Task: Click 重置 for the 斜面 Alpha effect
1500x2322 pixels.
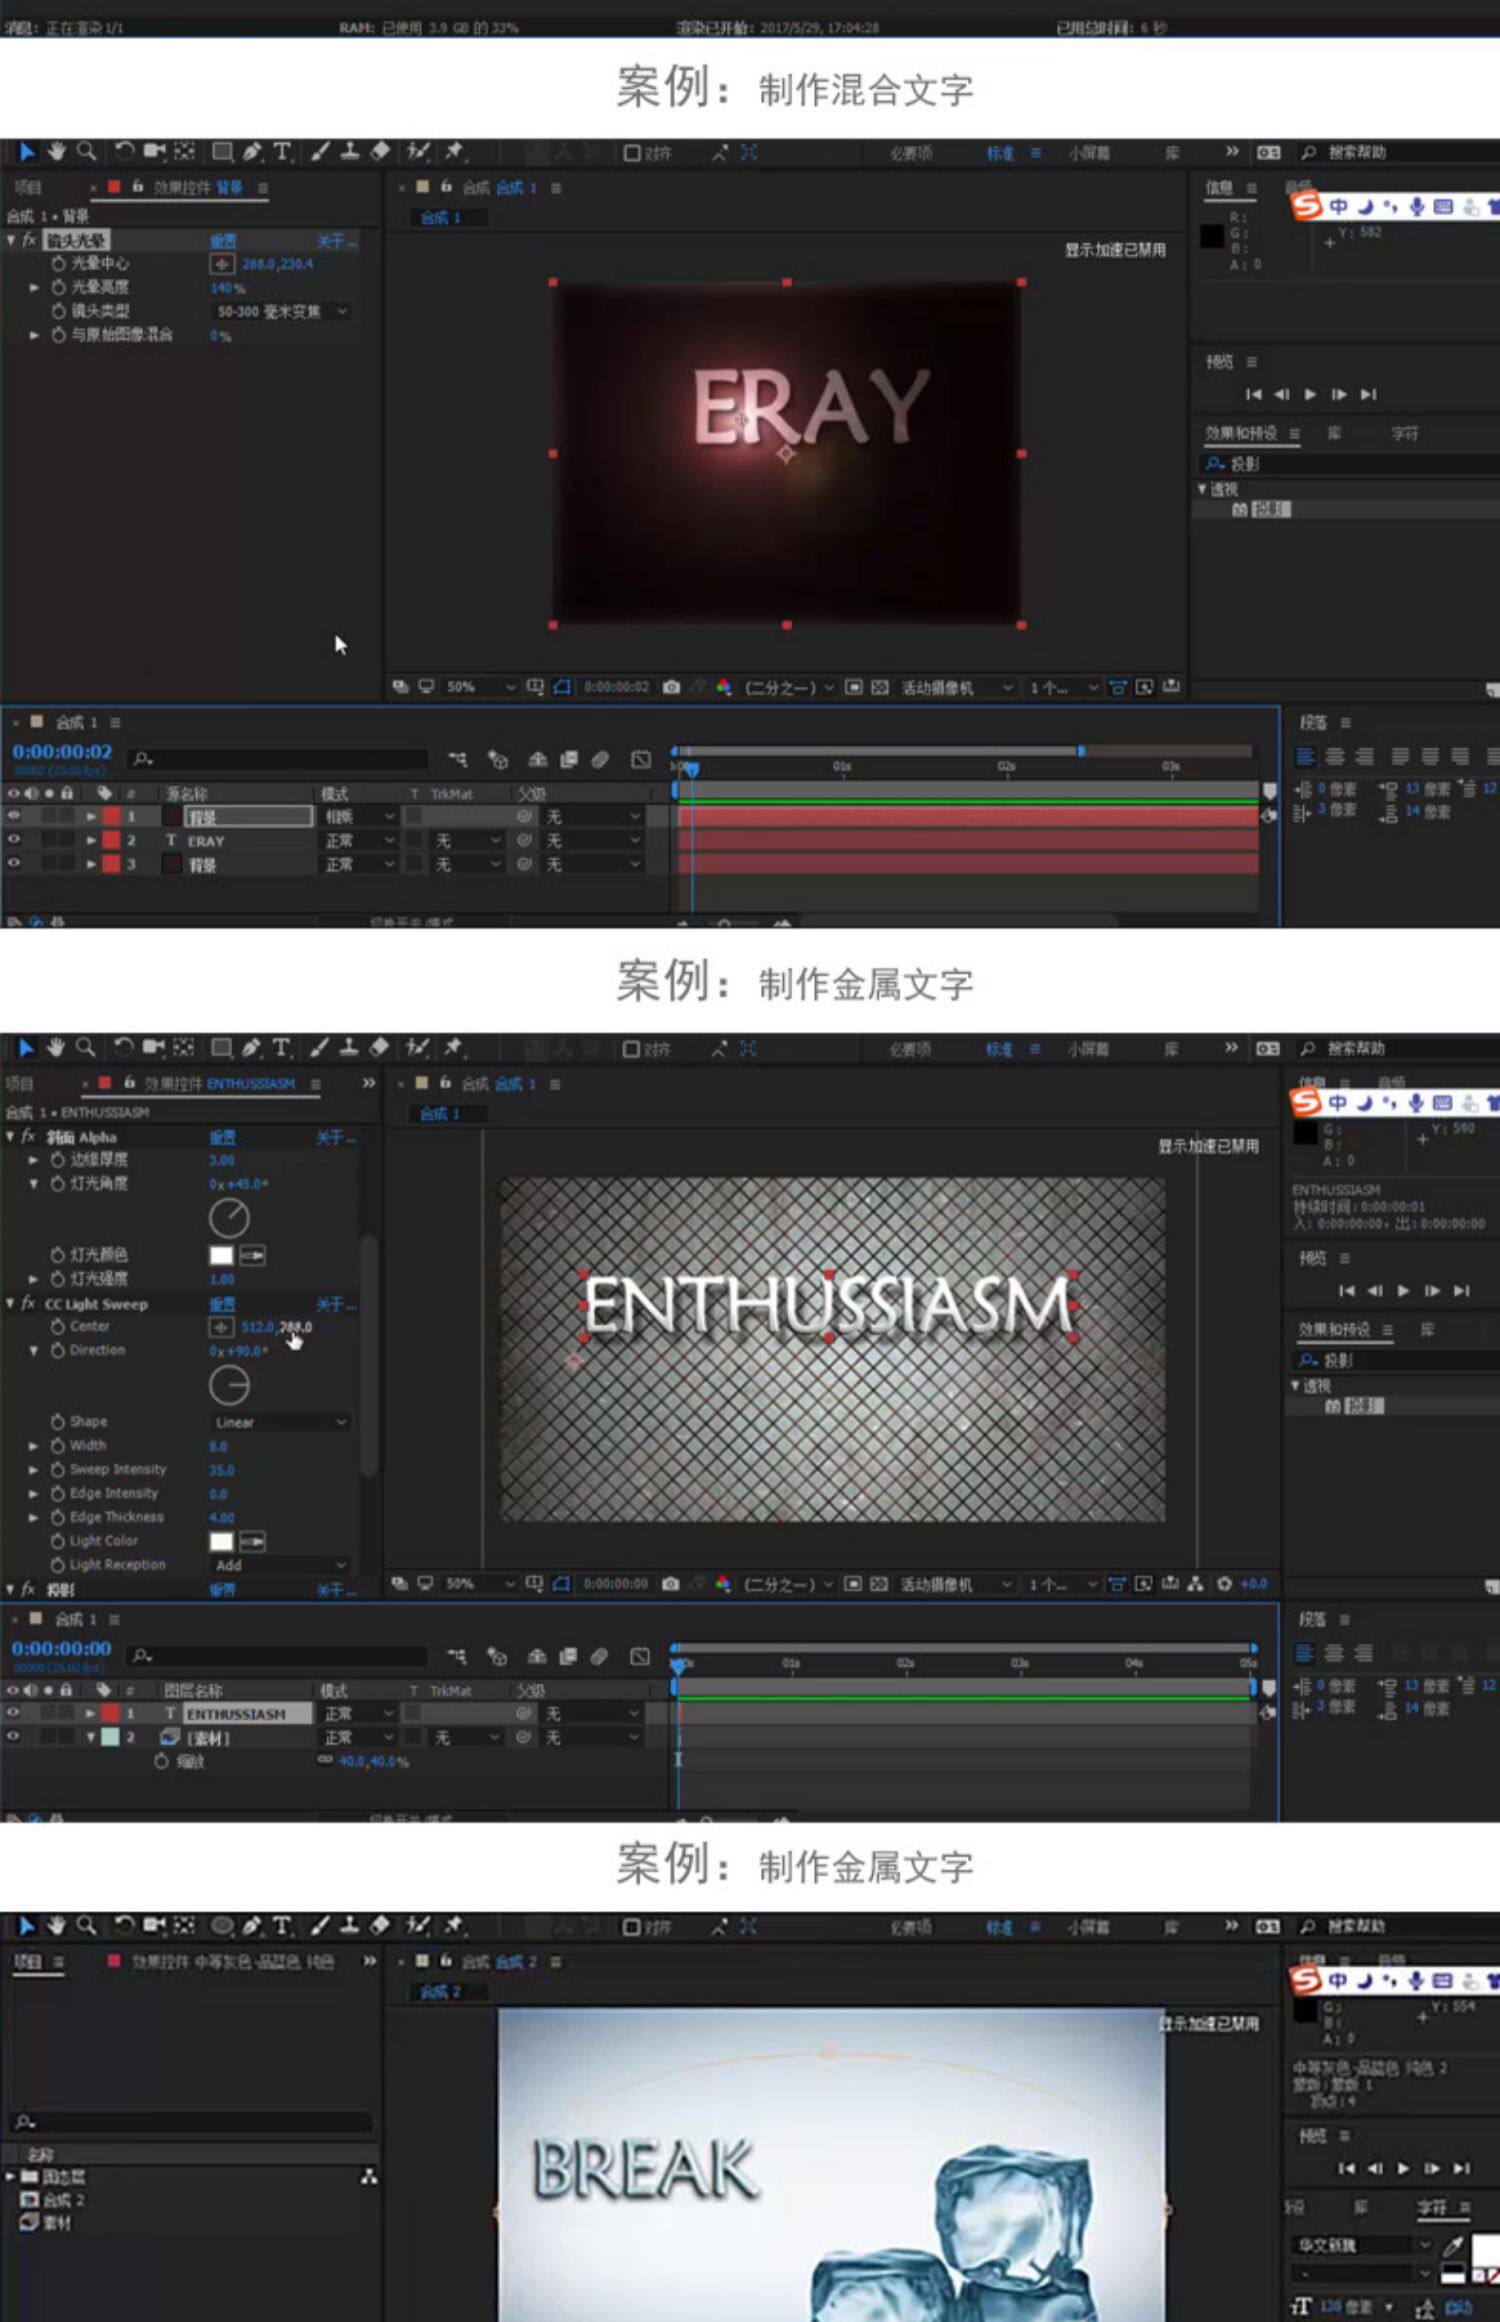Action: coord(222,1137)
